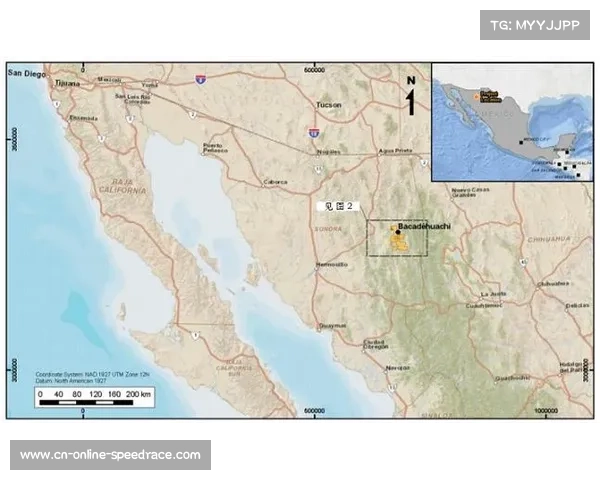Click the Interstate shield north of Nogales
The image size is (600, 480).
(x=314, y=132)
